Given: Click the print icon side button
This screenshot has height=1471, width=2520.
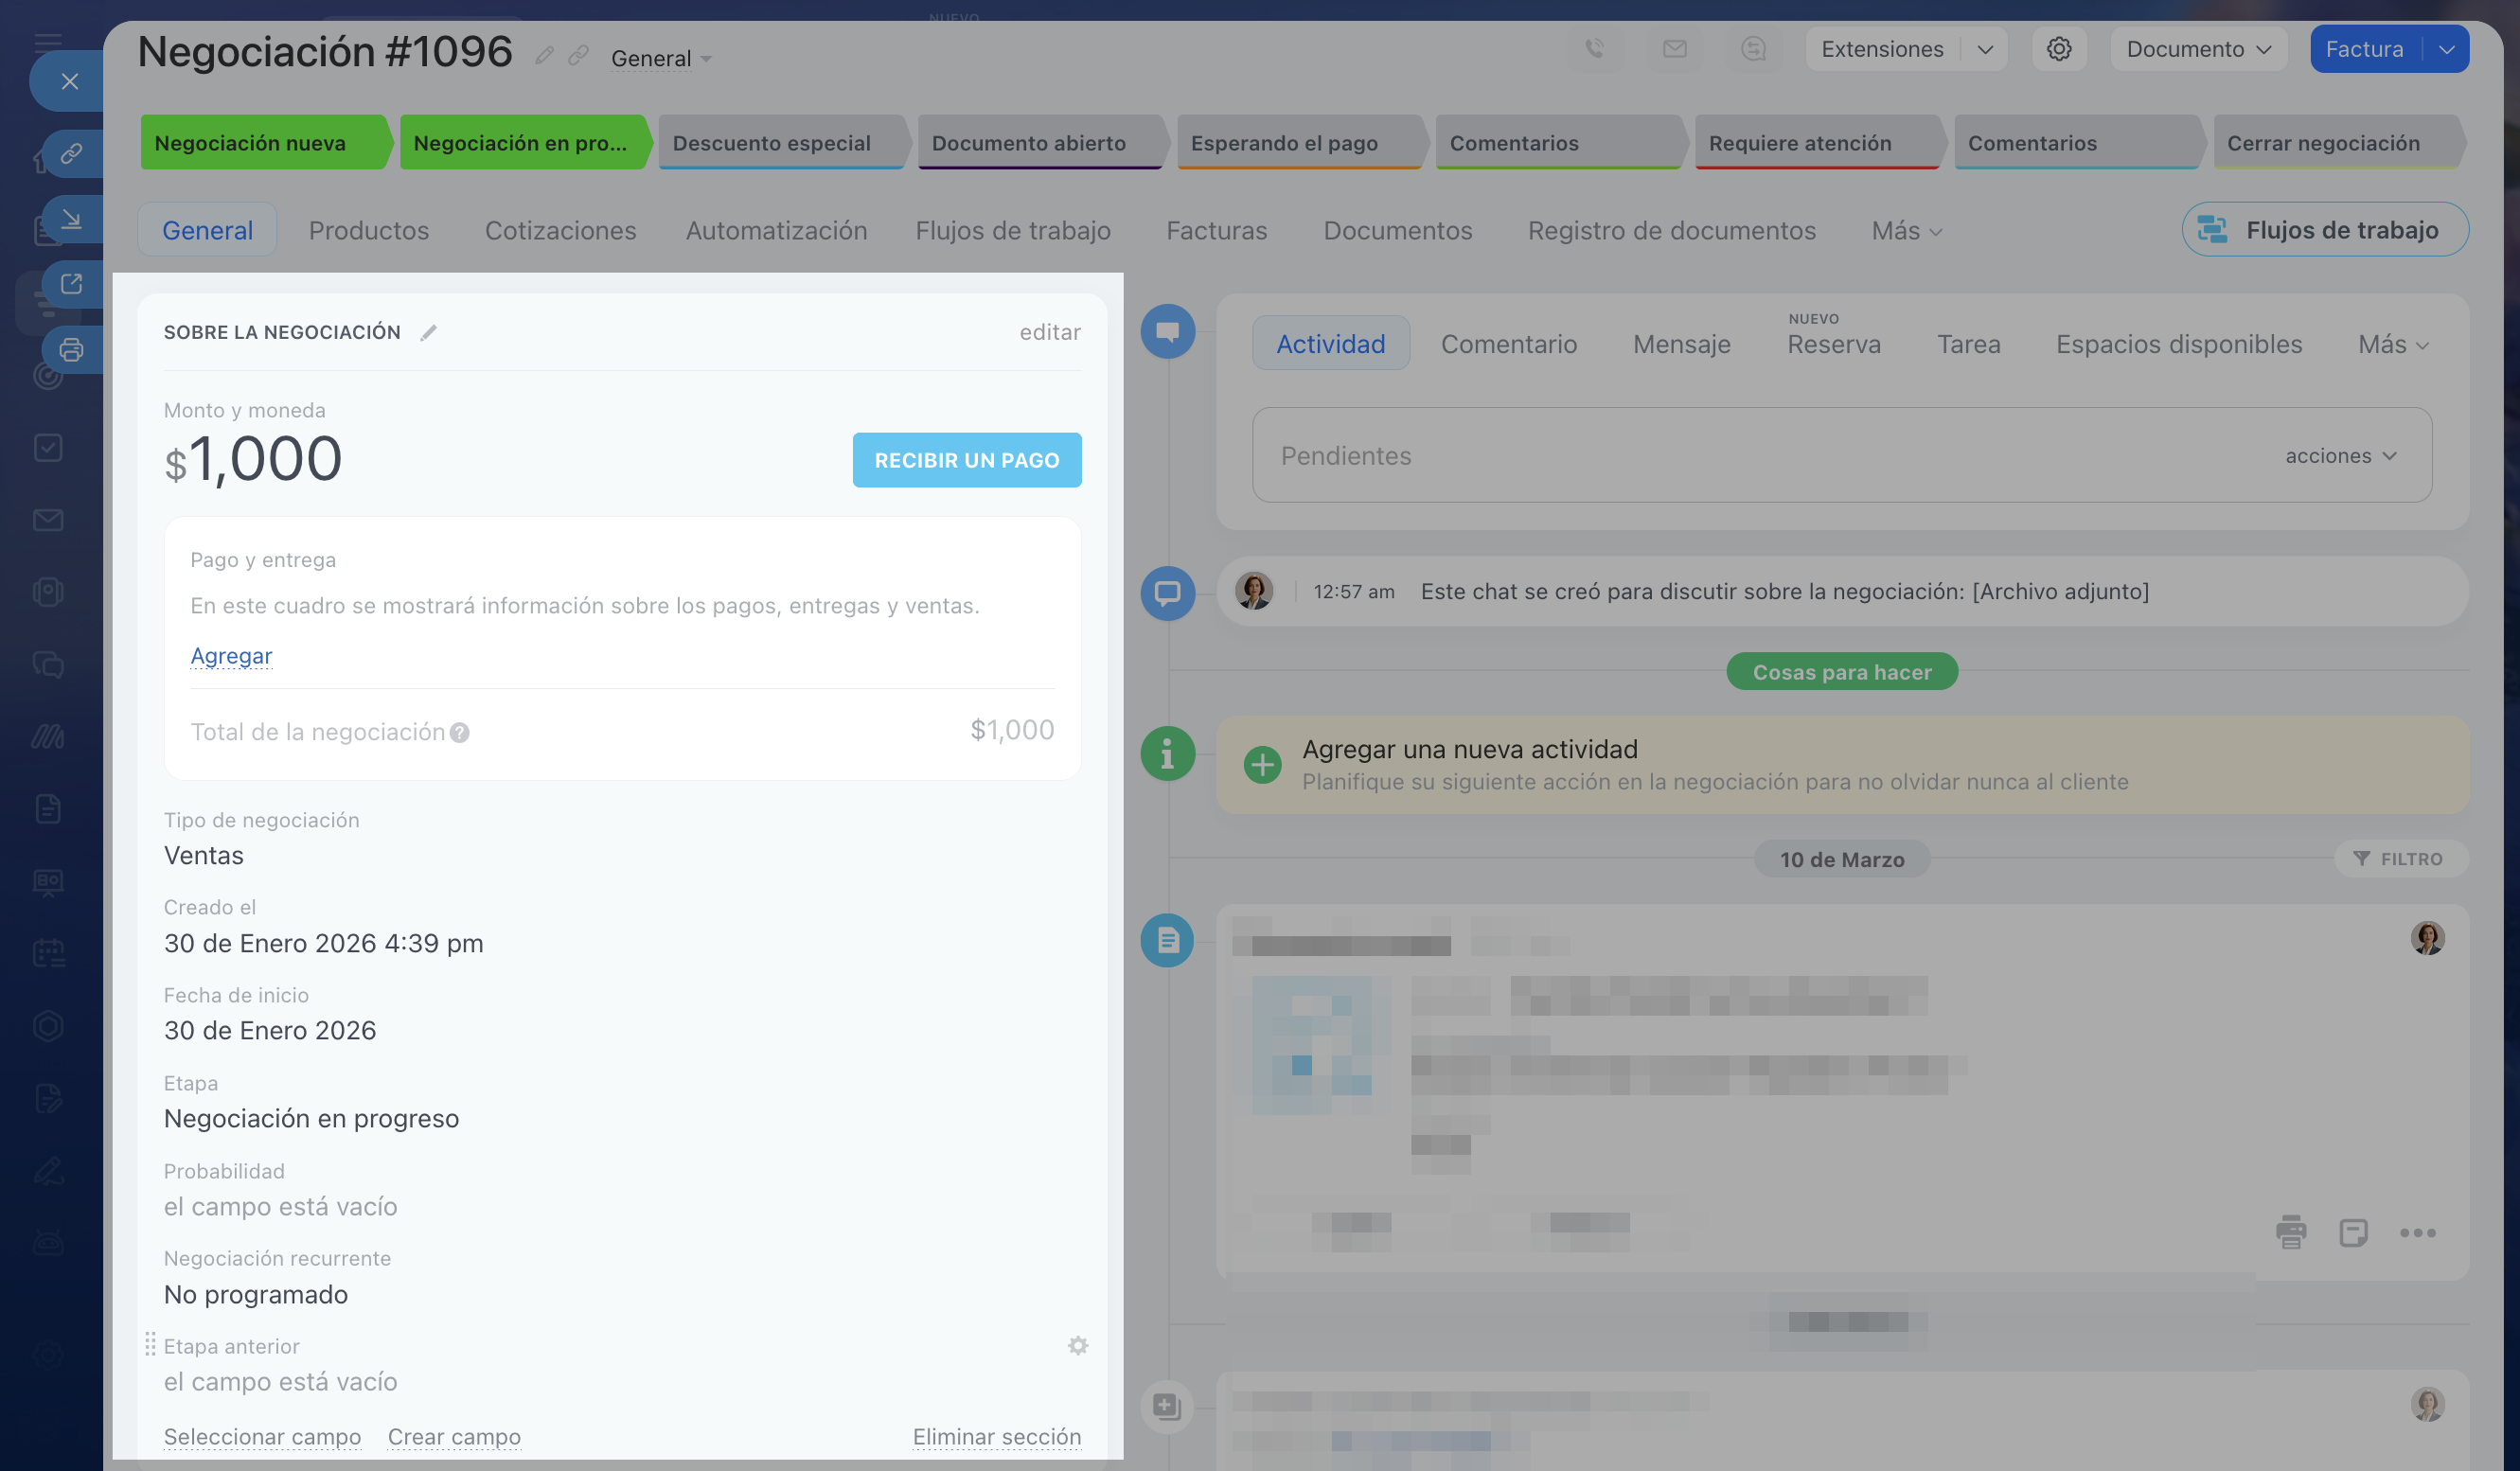Looking at the screenshot, I should pyautogui.click(x=71, y=350).
